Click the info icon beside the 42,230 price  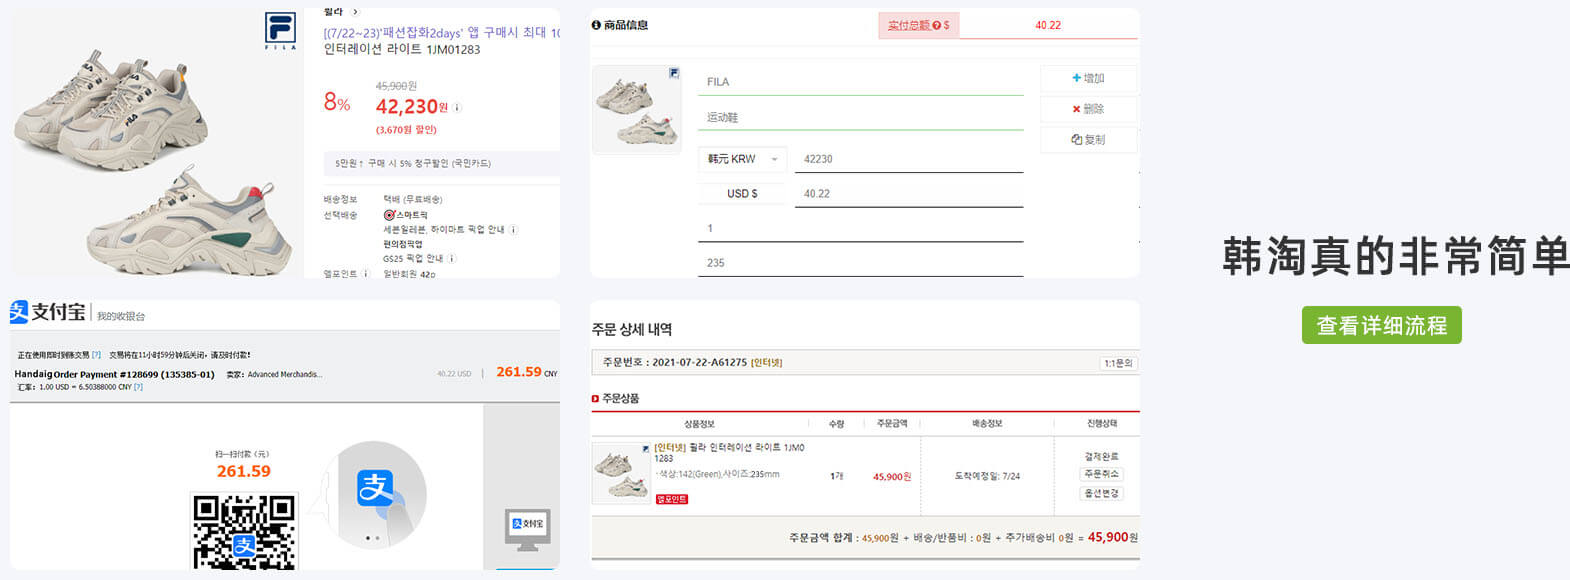click(457, 108)
